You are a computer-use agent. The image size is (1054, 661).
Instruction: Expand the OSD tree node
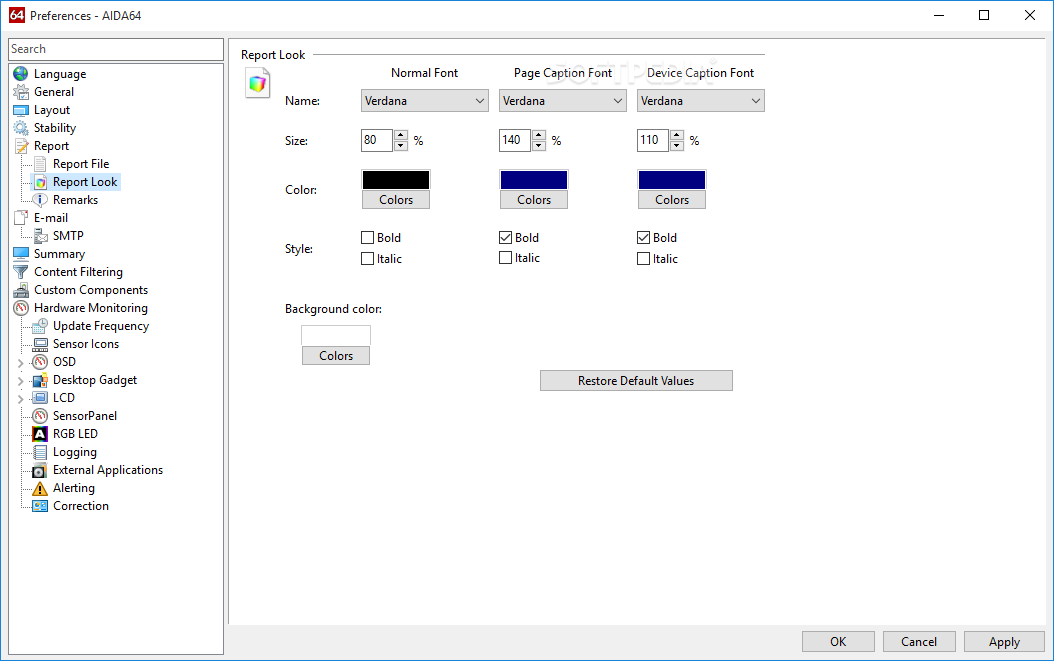click(x=20, y=363)
